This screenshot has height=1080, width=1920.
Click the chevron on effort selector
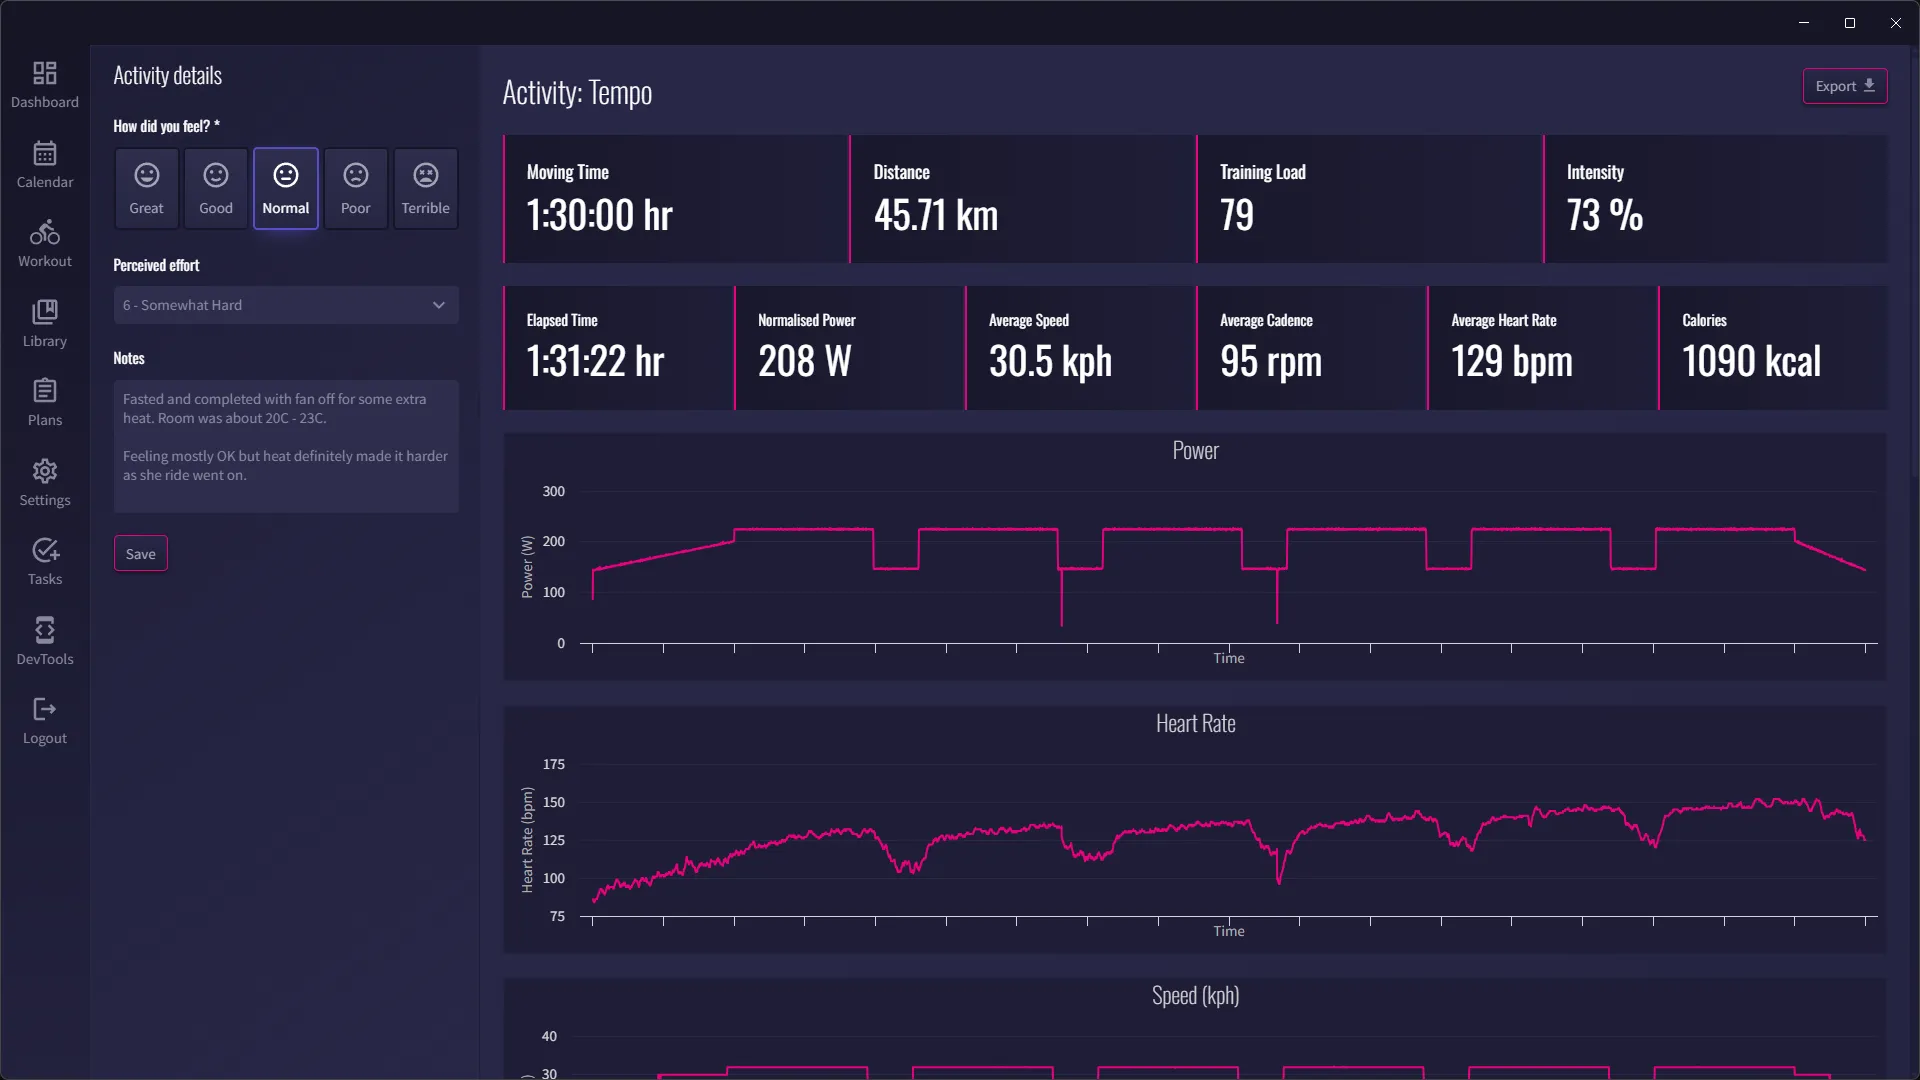pos(439,305)
